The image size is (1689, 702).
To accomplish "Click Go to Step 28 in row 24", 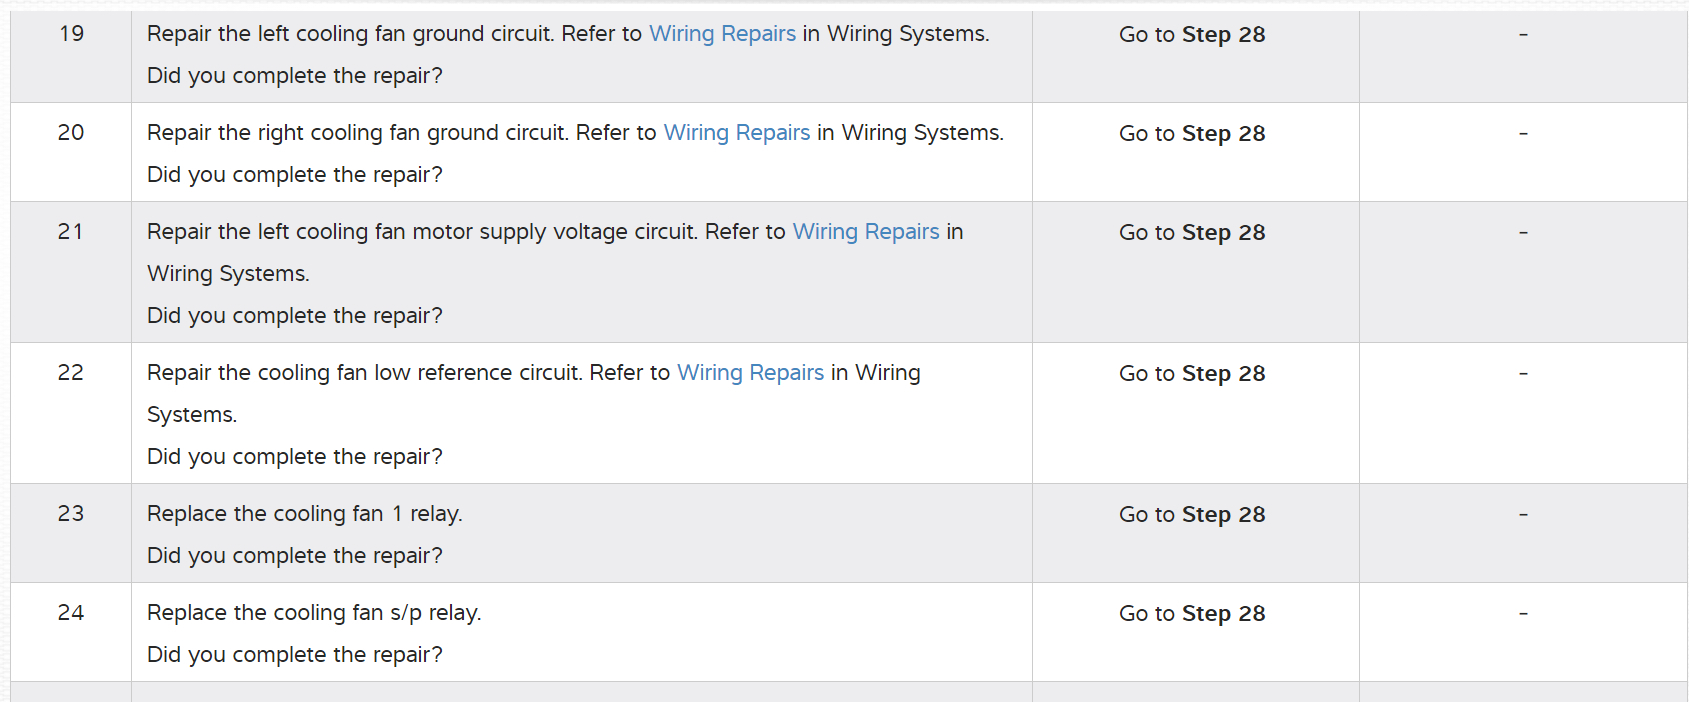I will tap(1192, 614).
